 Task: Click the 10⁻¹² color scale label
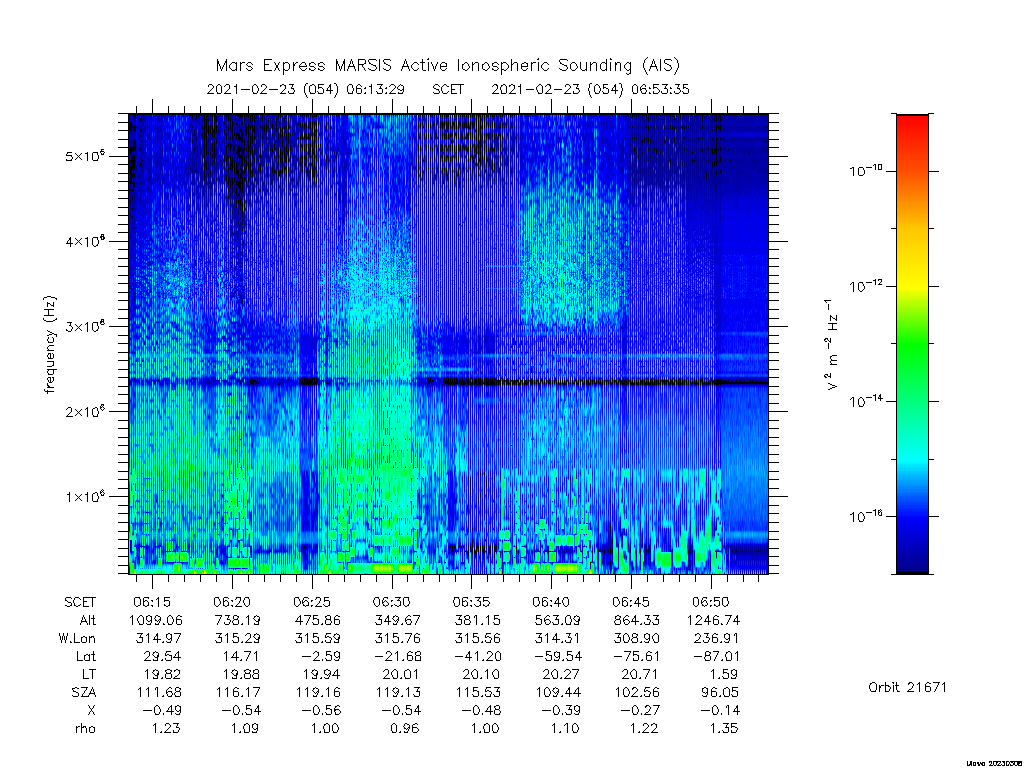tap(866, 285)
